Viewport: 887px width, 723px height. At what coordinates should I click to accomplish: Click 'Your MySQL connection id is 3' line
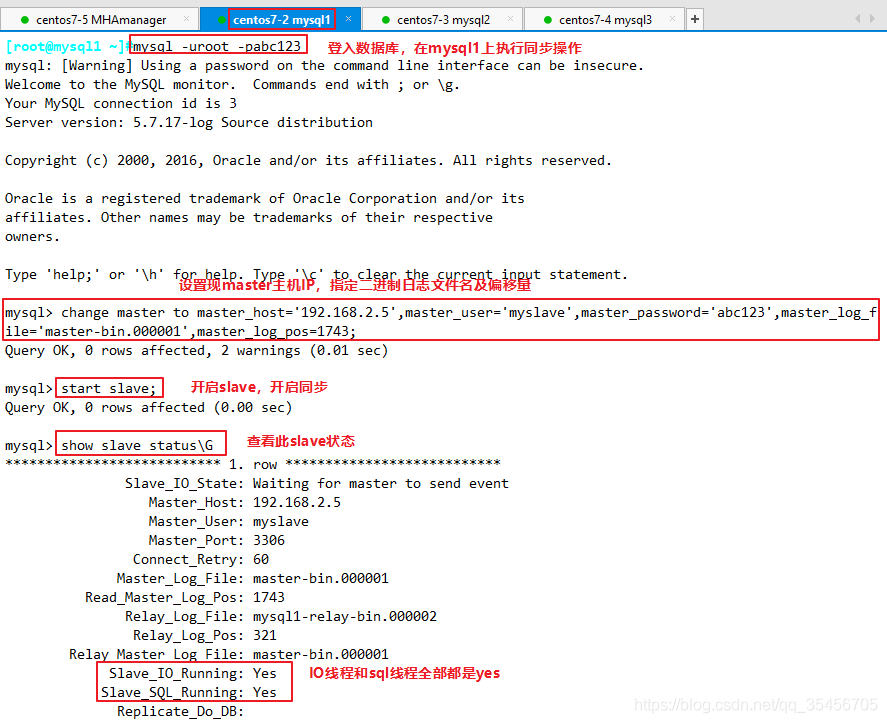pyautogui.click(x=121, y=104)
